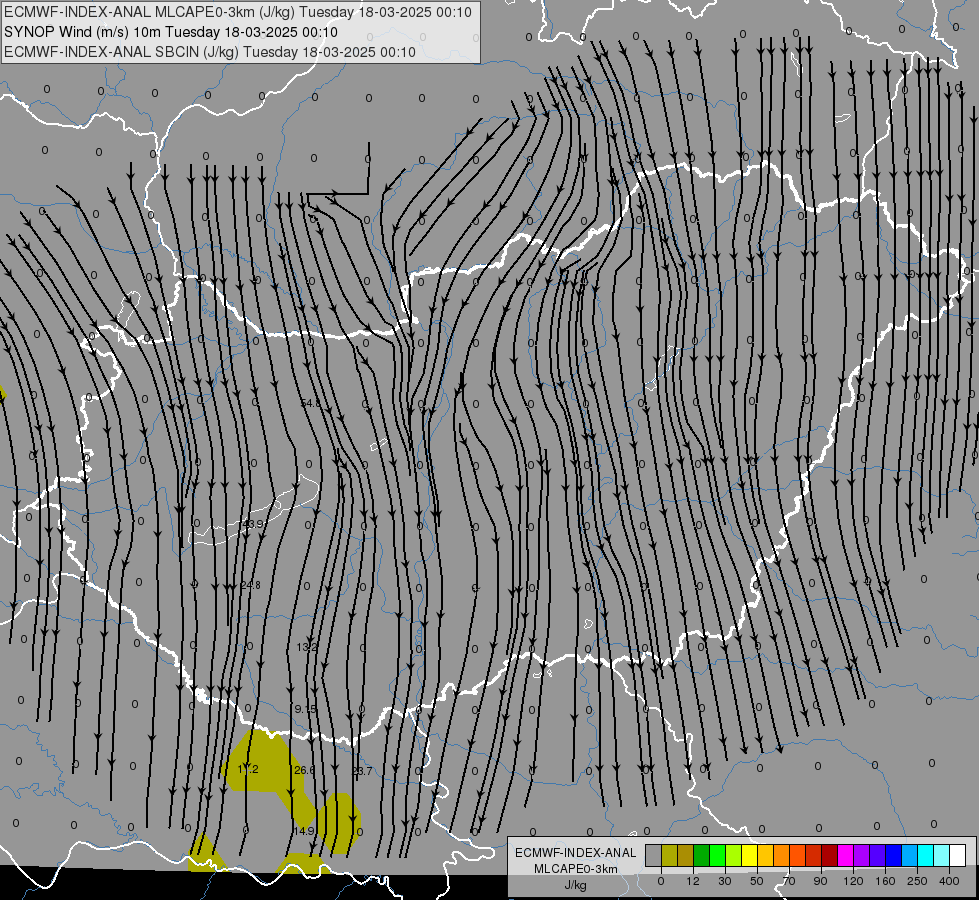Click the white swatch ending the legend
Image resolution: width=979 pixels, height=900 pixels.
point(958,855)
